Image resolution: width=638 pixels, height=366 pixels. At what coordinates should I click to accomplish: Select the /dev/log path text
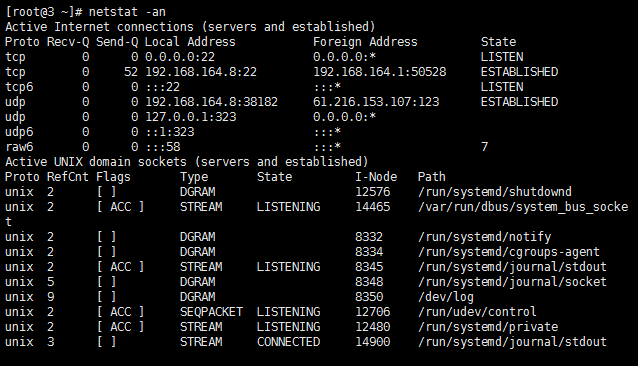446,297
